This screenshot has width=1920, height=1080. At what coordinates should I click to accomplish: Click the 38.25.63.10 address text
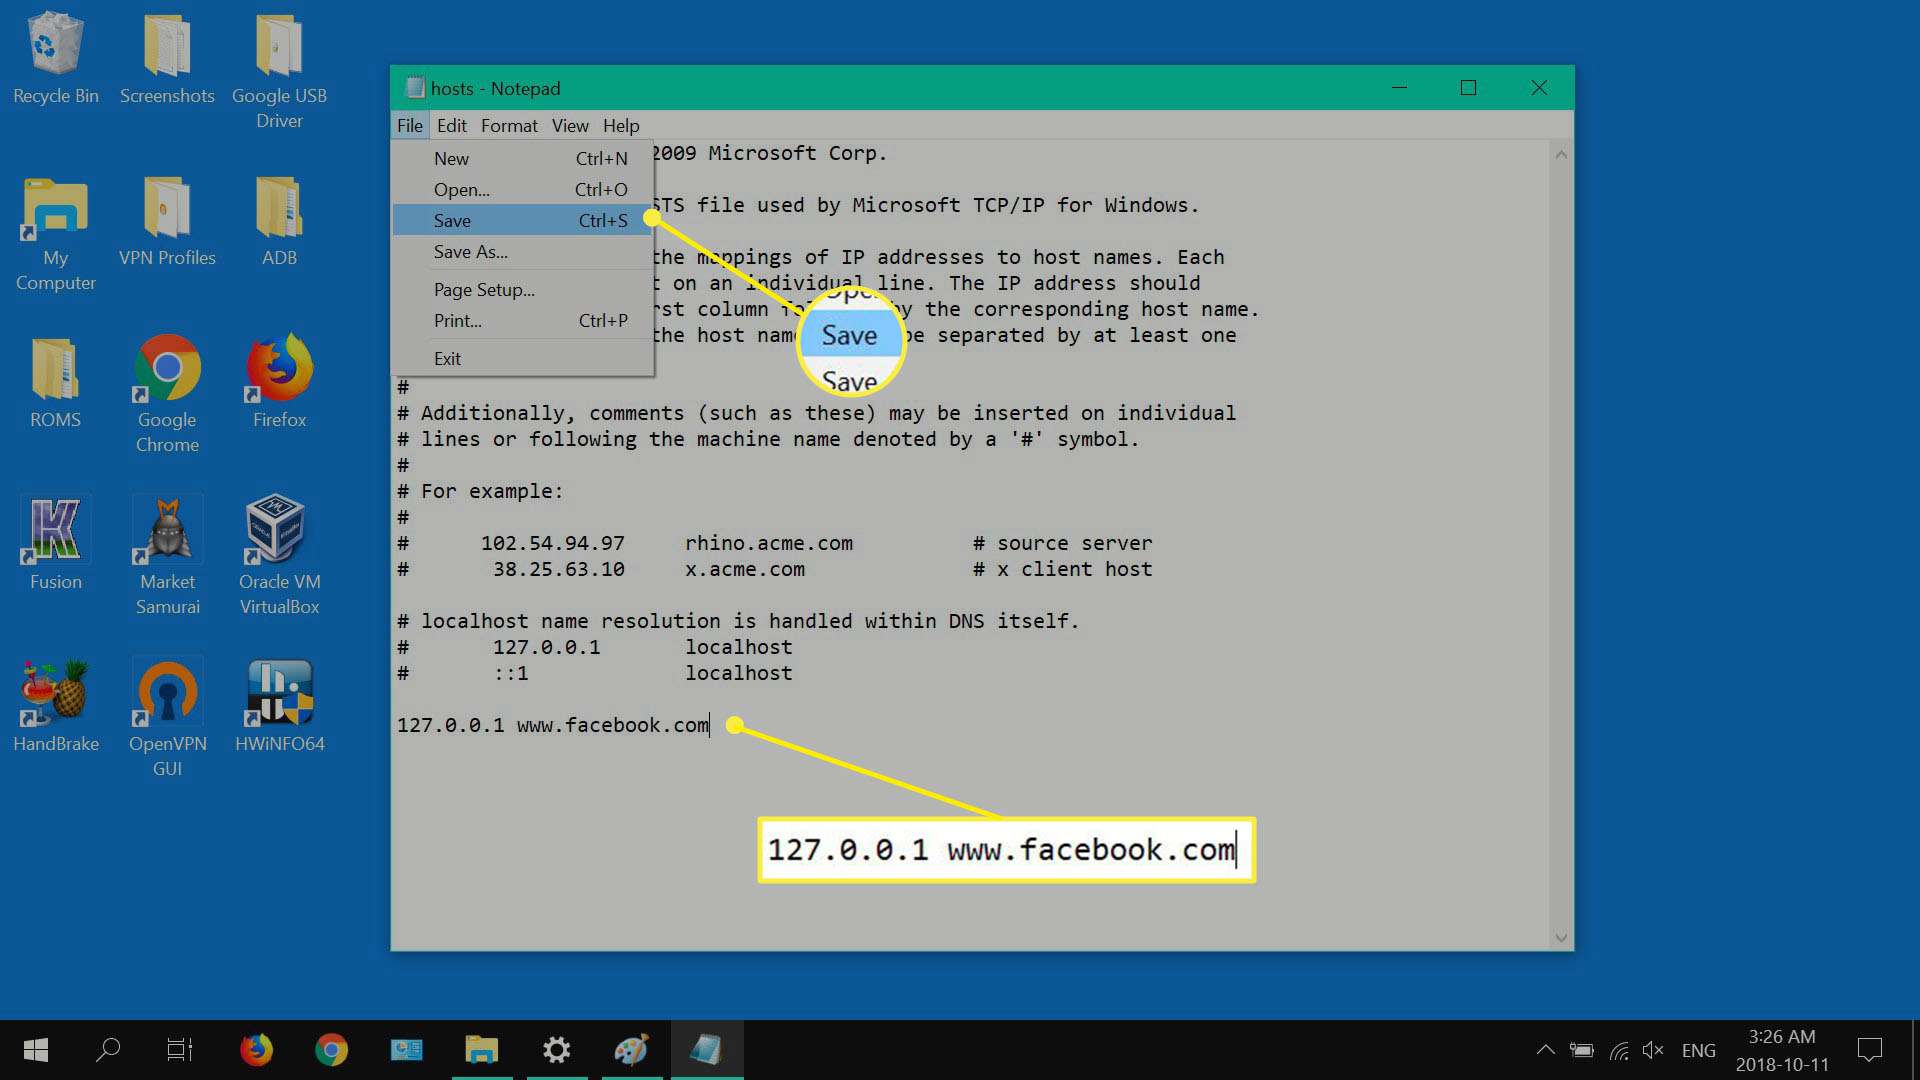pyautogui.click(x=559, y=570)
